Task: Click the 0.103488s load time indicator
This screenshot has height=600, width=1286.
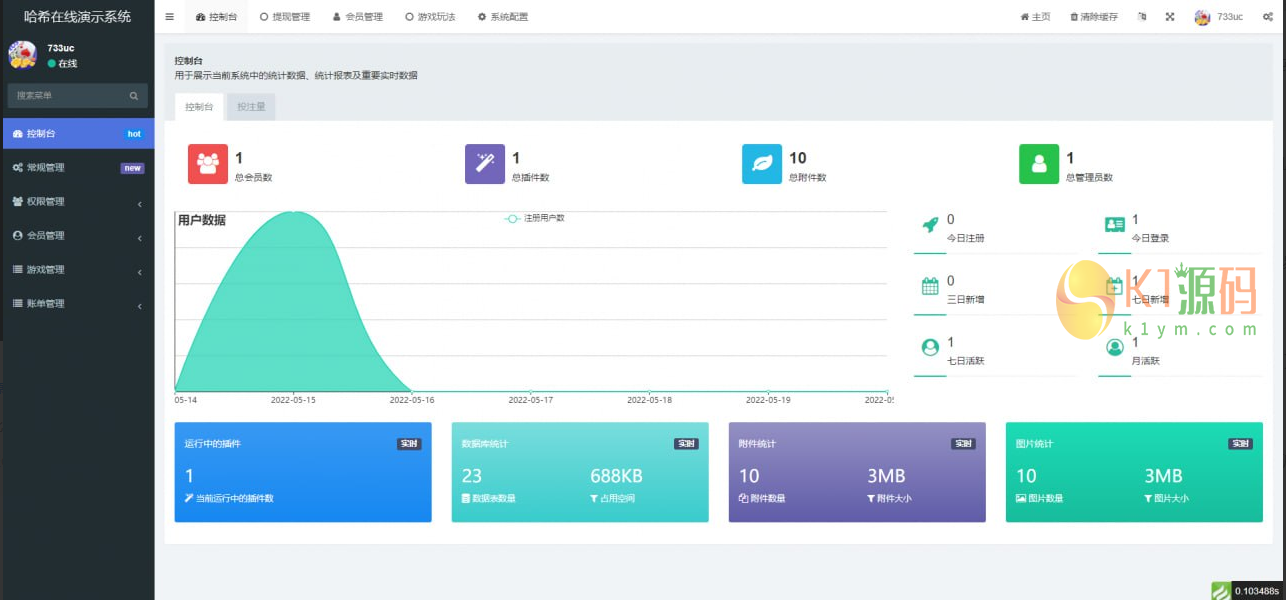Action: (1258, 591)
